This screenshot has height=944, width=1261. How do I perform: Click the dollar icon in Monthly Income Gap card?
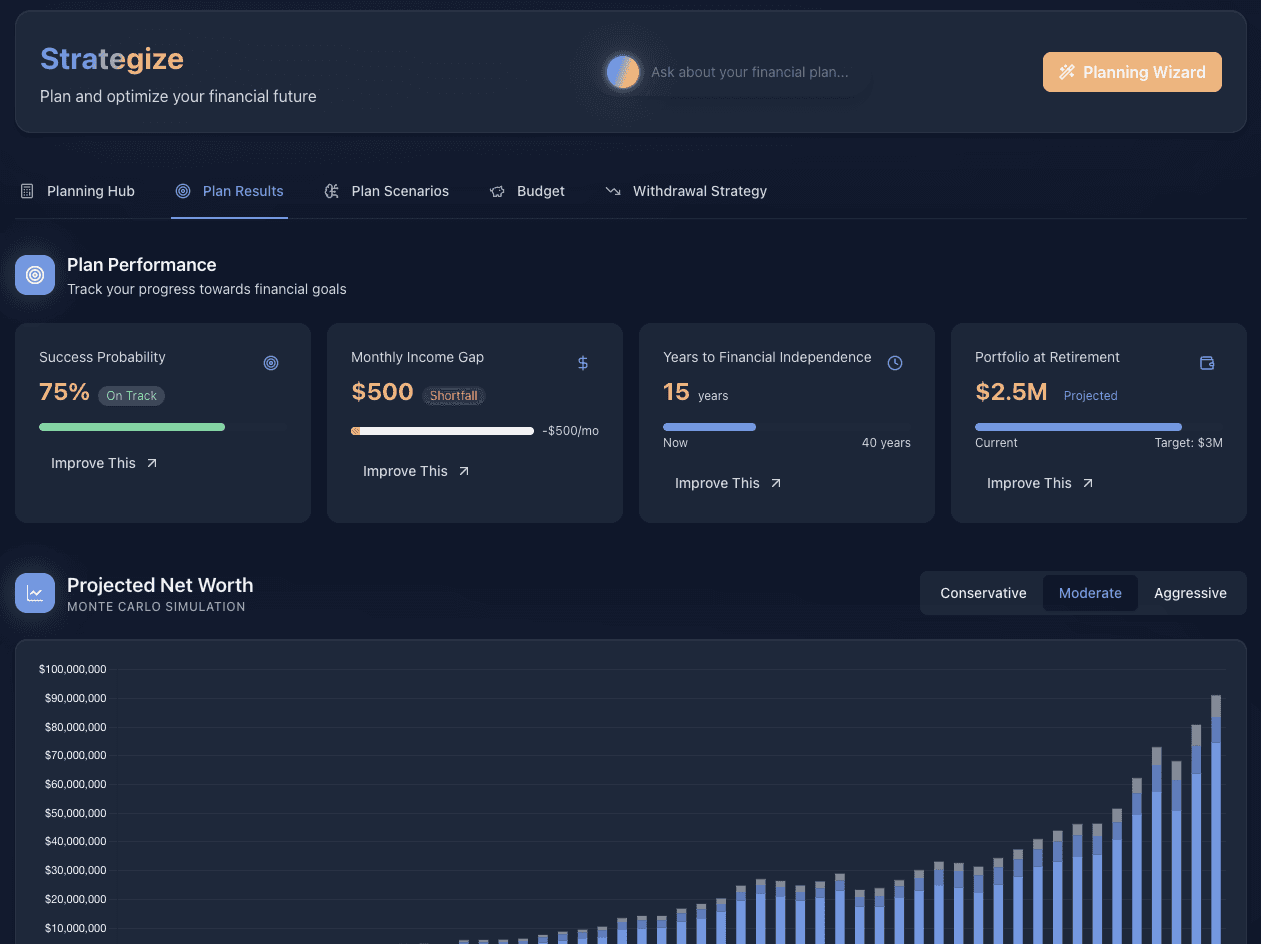583,363
